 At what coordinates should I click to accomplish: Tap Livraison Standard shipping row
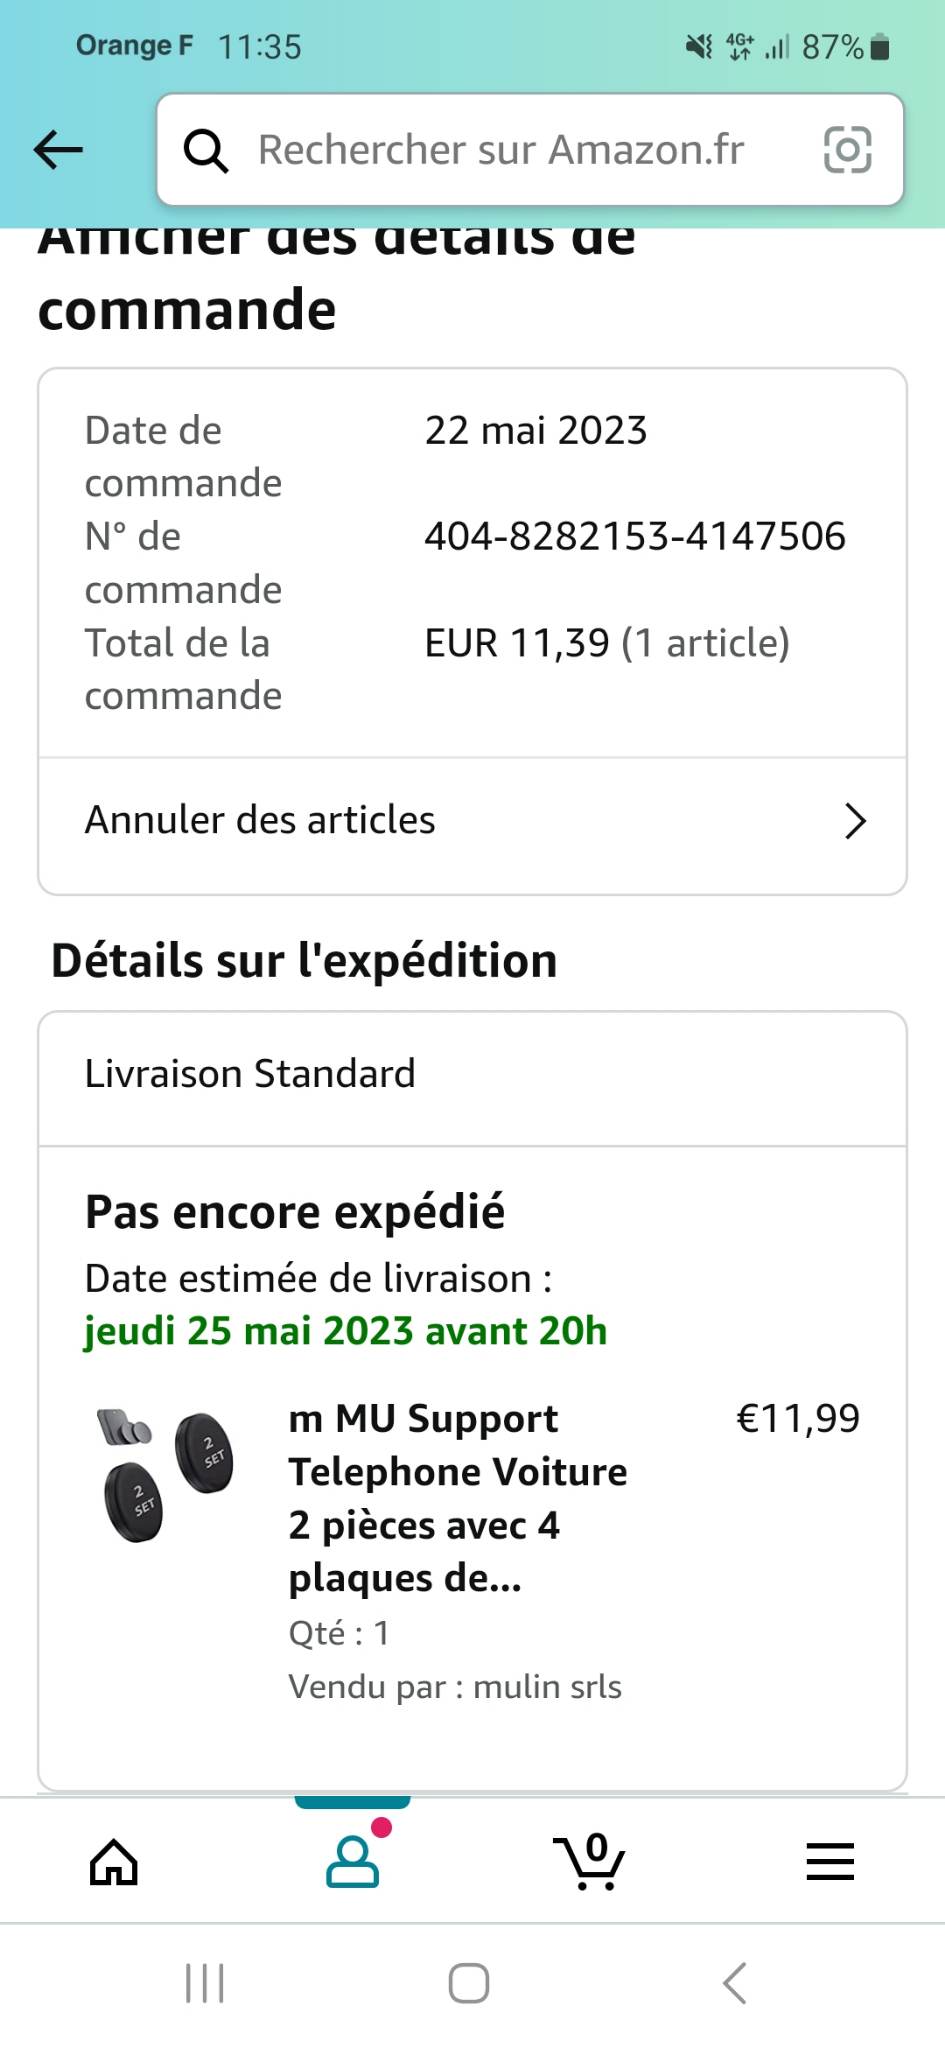click(x=250, y=1074)
